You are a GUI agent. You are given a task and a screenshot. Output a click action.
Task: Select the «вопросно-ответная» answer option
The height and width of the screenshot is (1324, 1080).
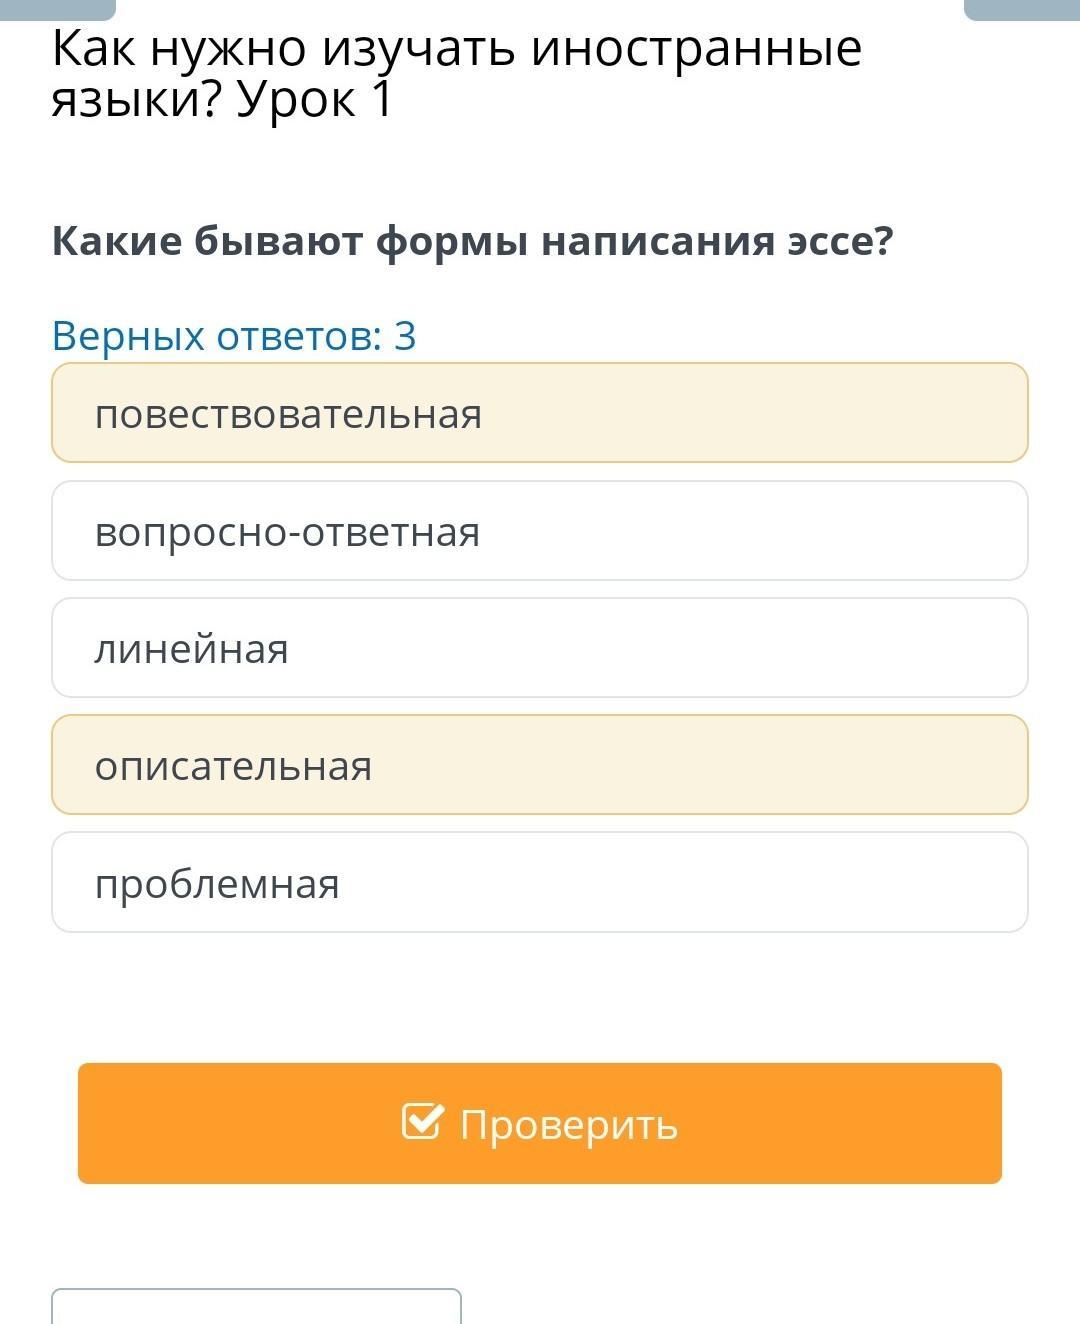(x=540, y=531)
